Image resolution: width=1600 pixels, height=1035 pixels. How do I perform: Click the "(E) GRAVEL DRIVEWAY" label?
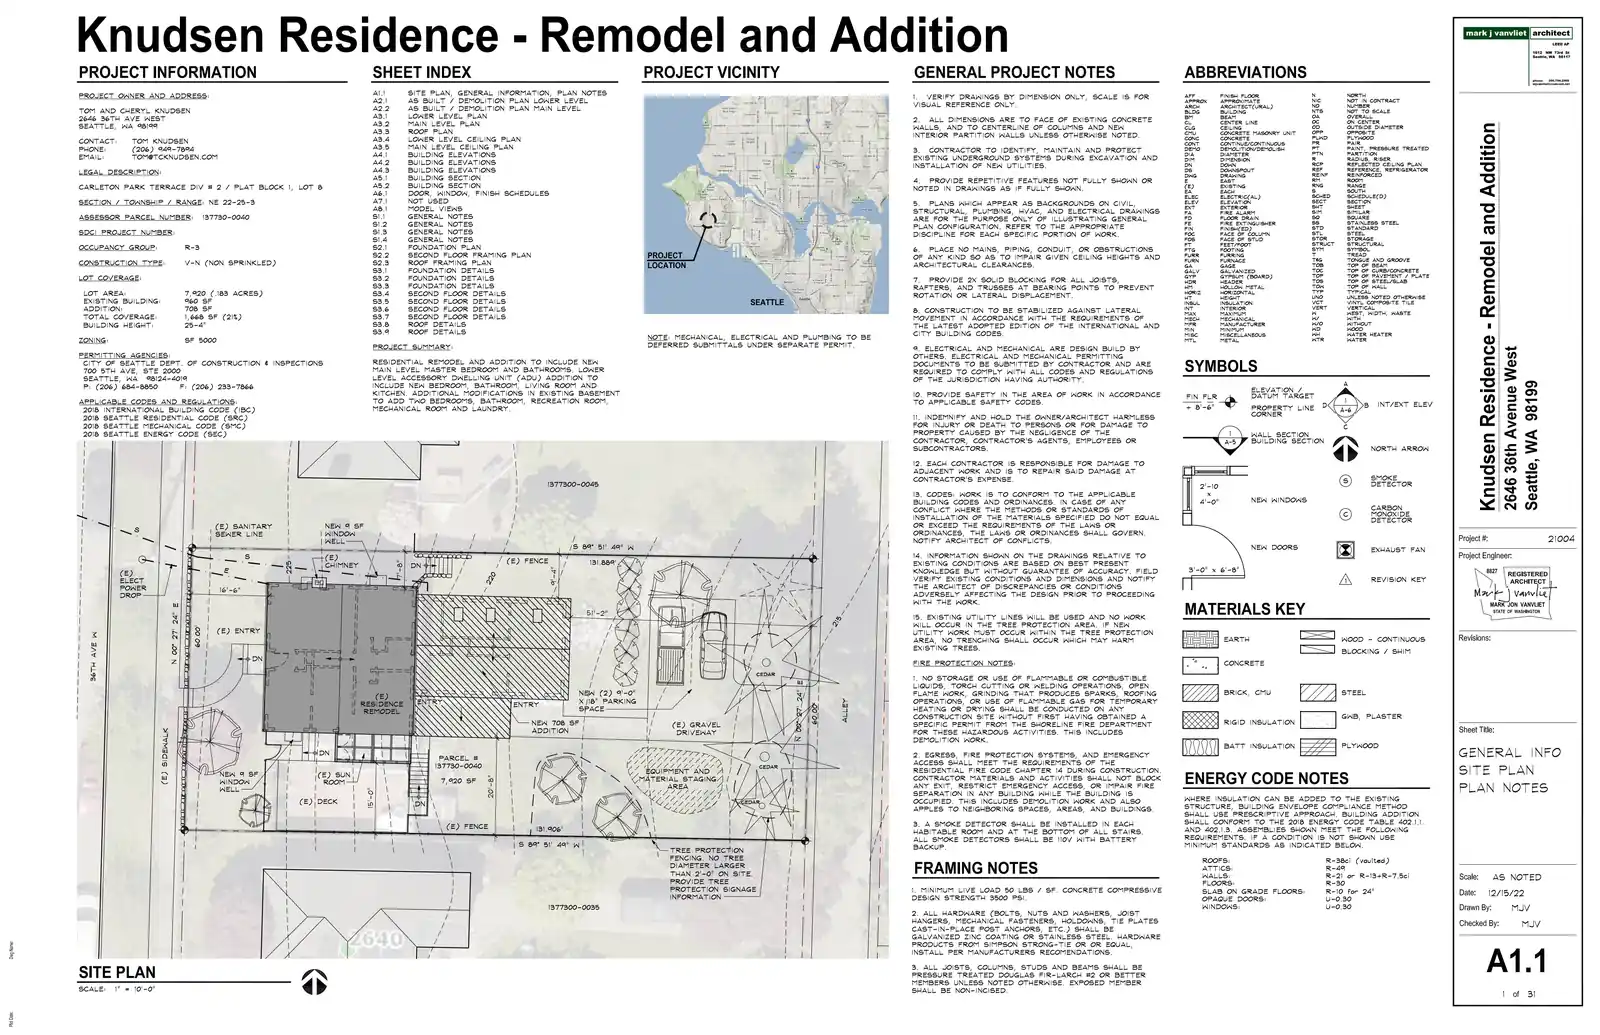point(696,729)
